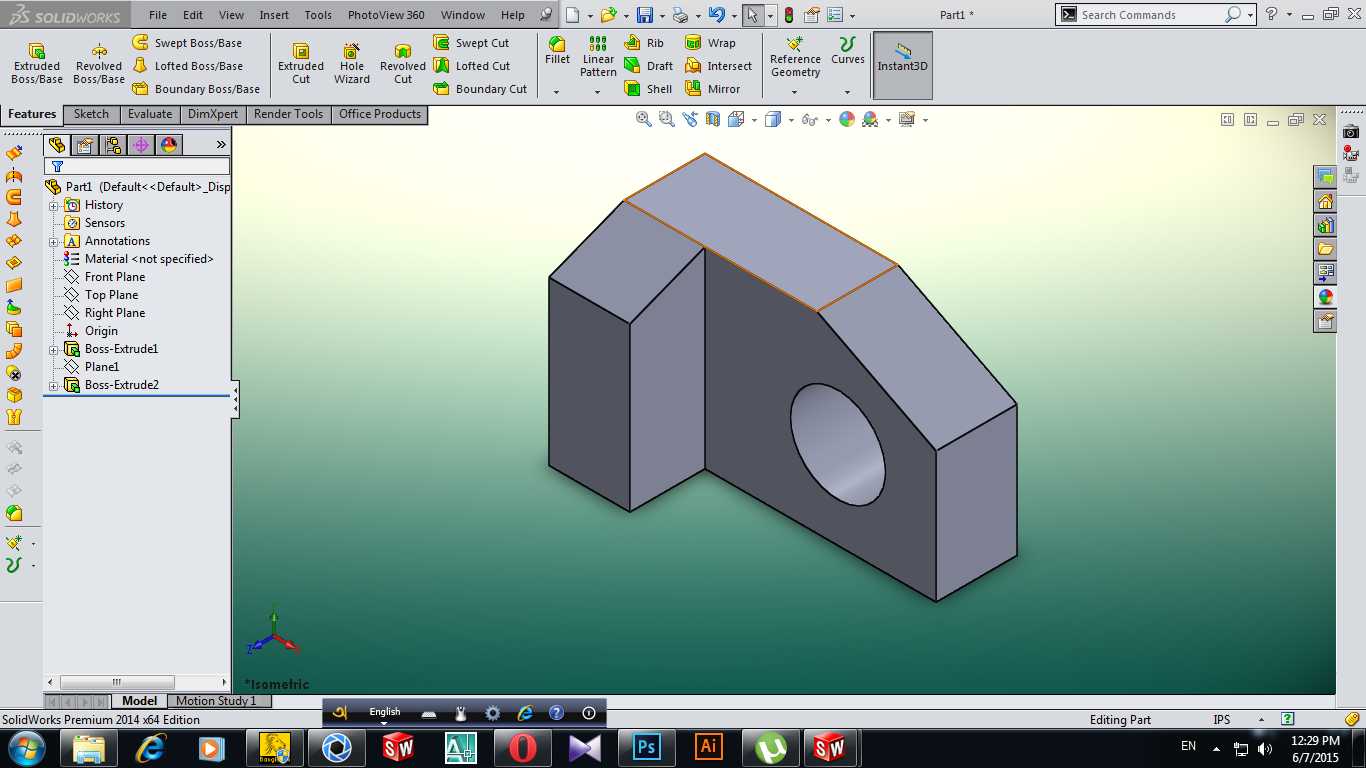Click the Mirror feature tool
Viewport: 1366px width, 768px height.
click(713, 89)
